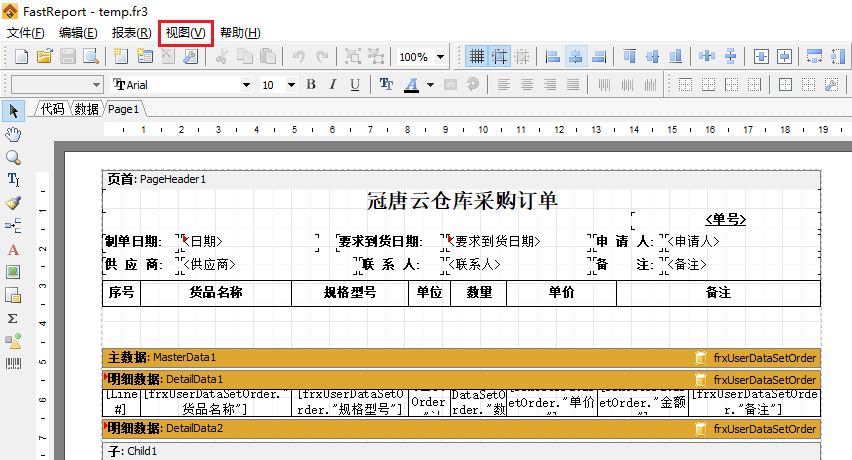The image size is (852, 460).
Task: Select the <单号> field
Action: pos(725,219)
